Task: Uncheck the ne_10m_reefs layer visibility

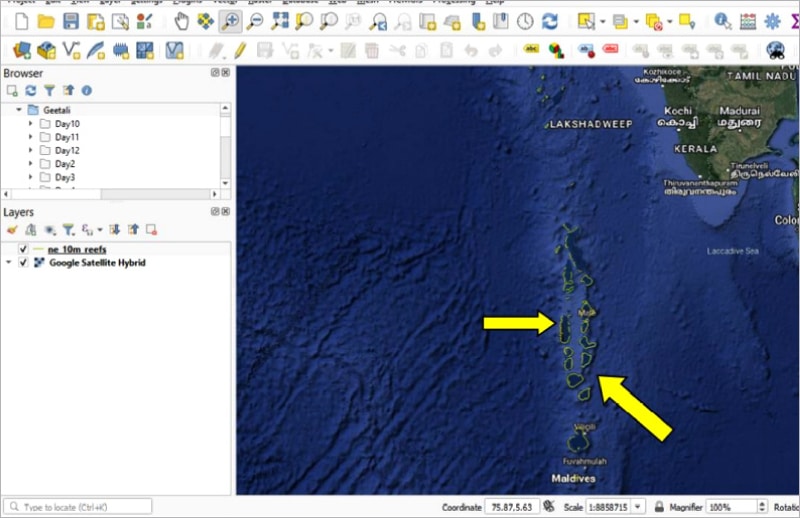Action: [x=23, y=249]
